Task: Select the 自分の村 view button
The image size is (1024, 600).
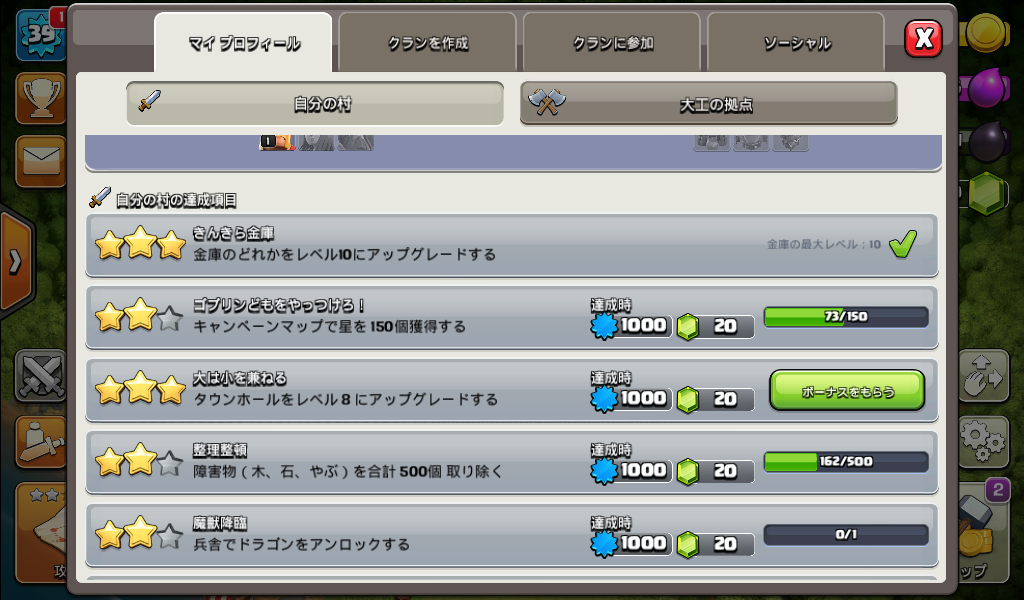Action: (x=315, y=103)
